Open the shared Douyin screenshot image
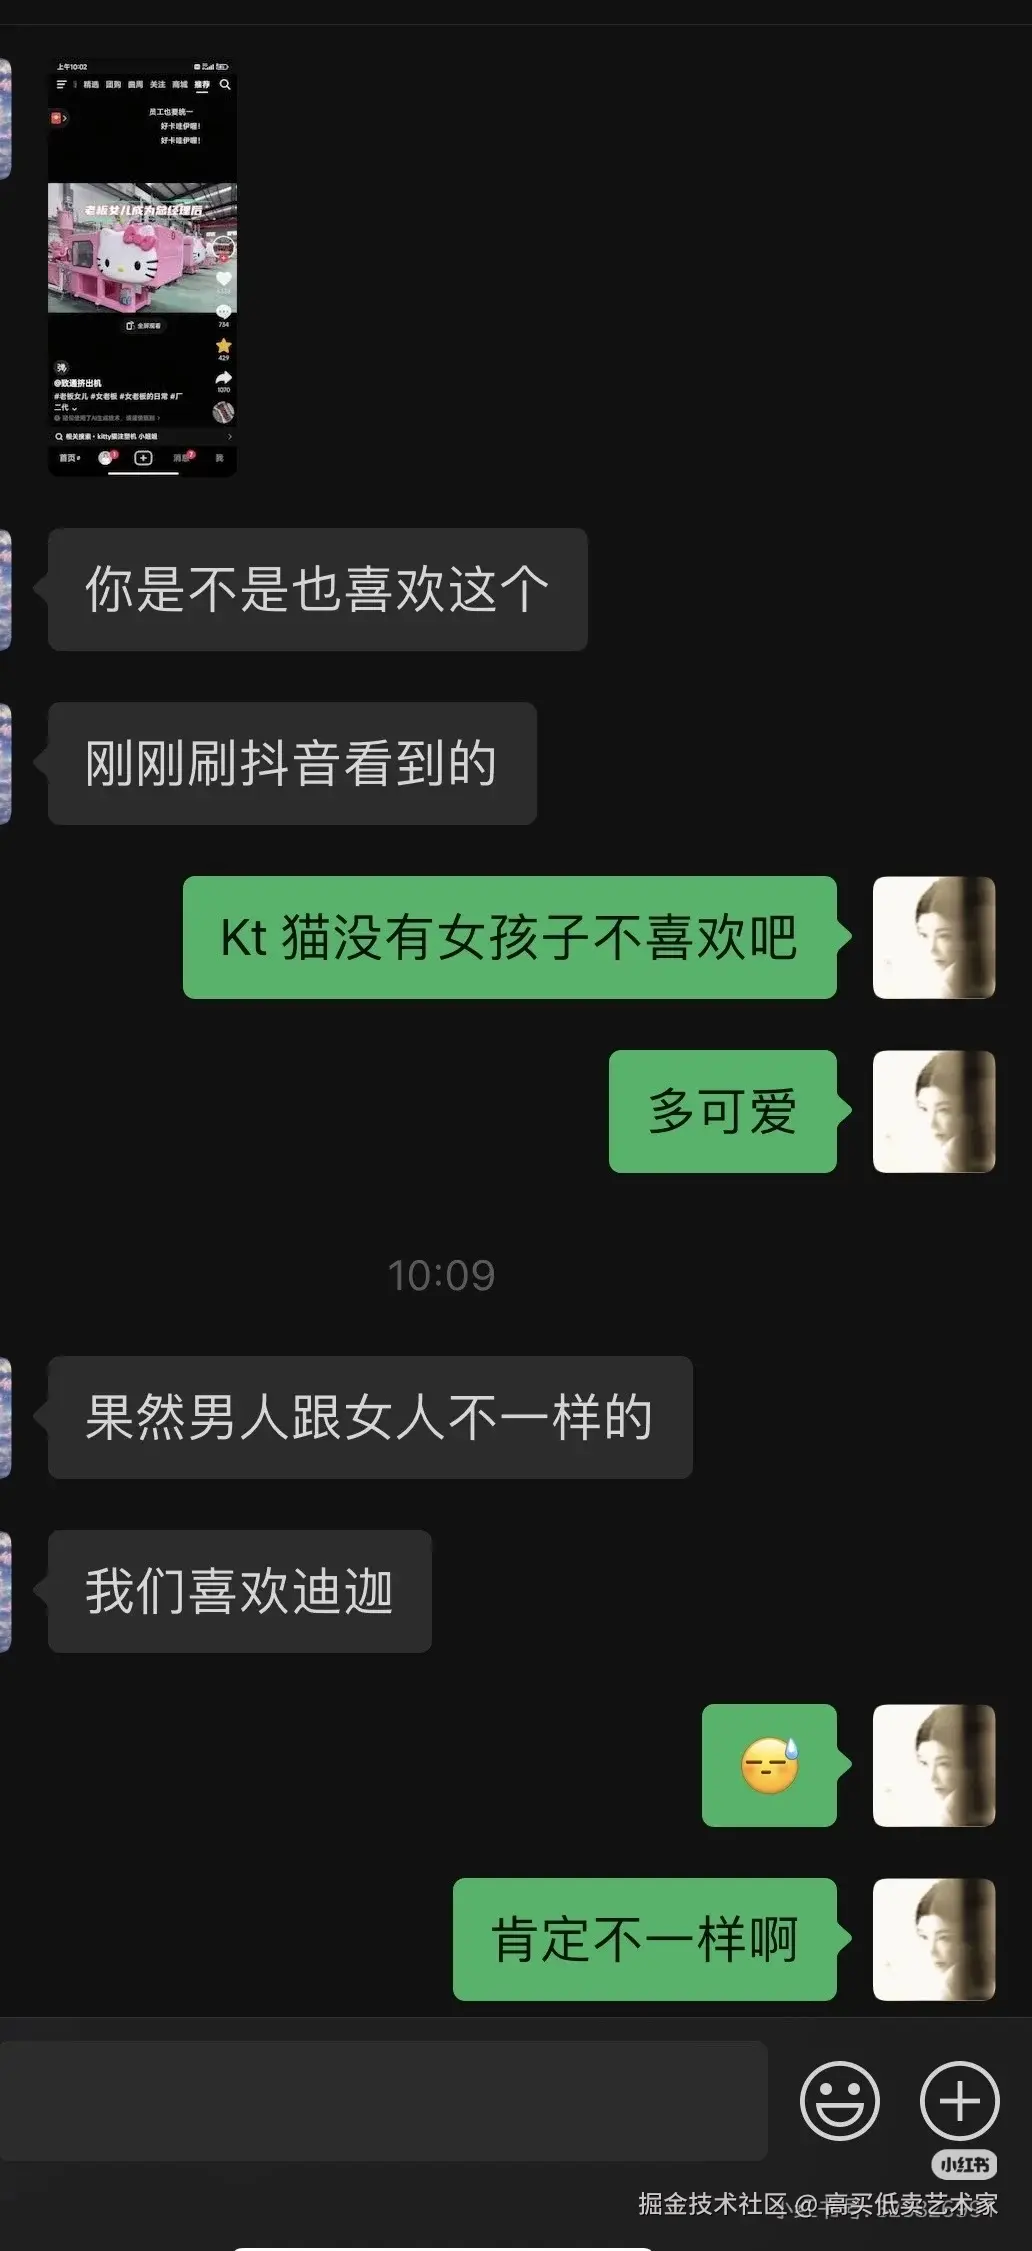Viewport: 1032px width, 2251px height. (143, 267)
